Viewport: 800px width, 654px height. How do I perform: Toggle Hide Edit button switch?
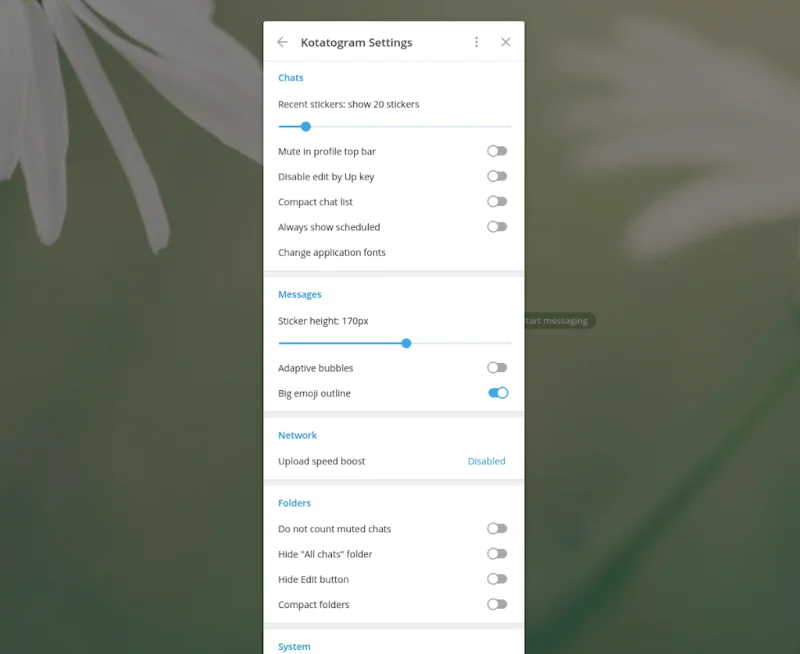click(497, 579)
